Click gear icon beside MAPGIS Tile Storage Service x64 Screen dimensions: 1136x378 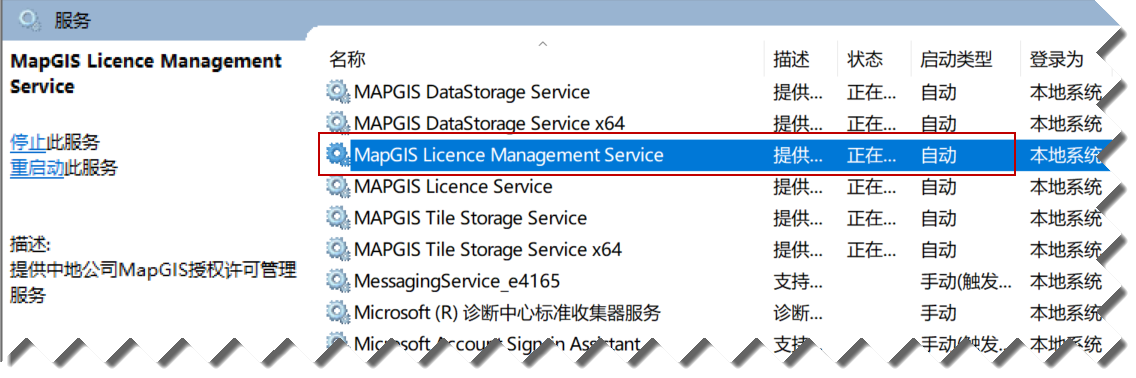click(337, 249)
